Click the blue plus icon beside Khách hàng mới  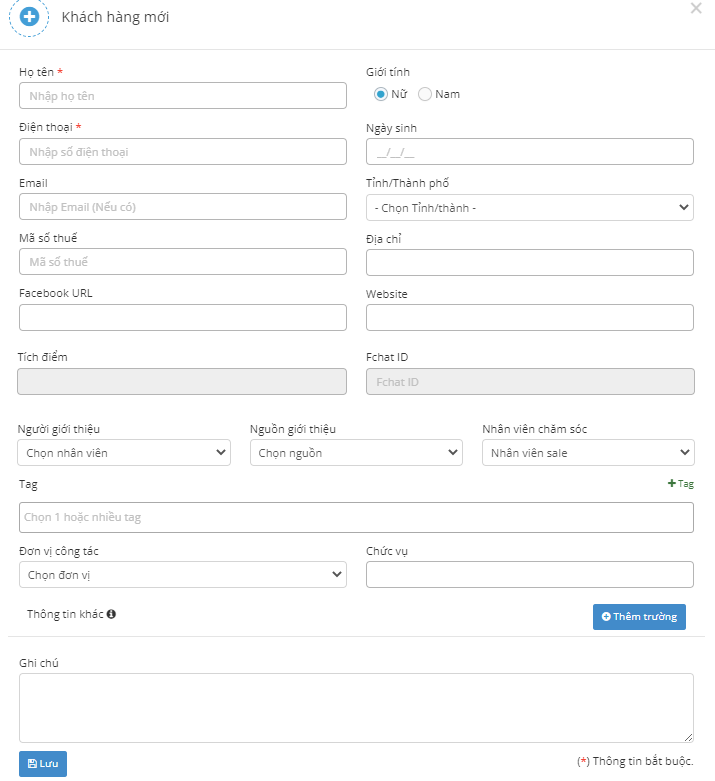[x=30, y=17]
